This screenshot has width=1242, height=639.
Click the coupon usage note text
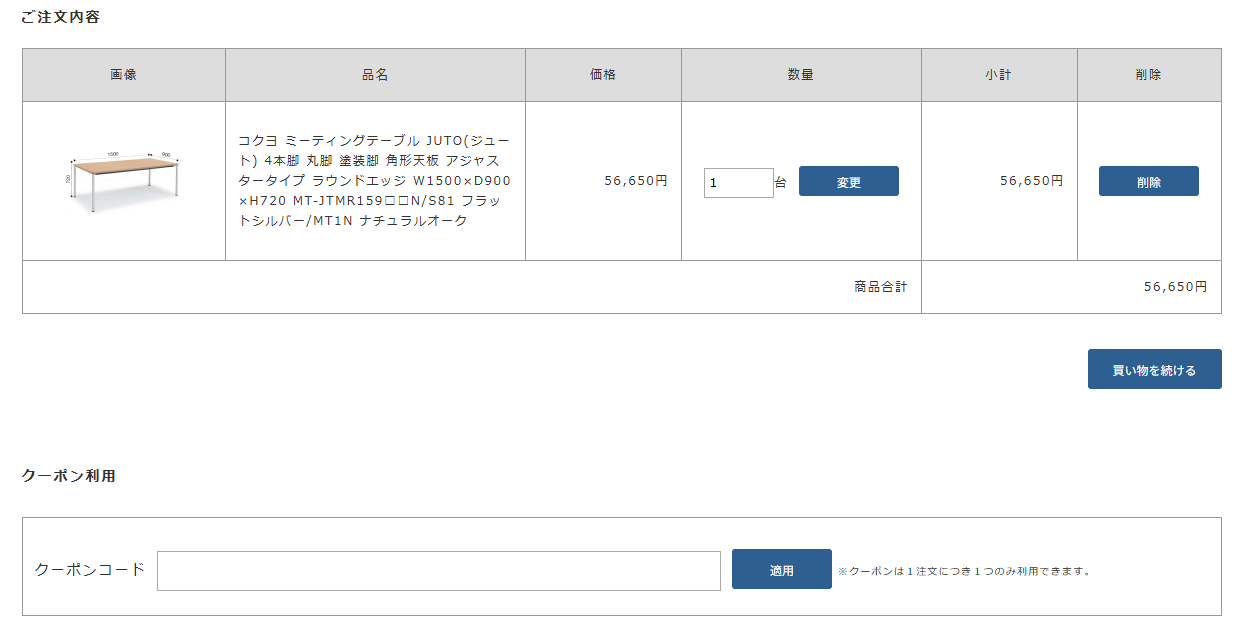click(x=965, y=572)
